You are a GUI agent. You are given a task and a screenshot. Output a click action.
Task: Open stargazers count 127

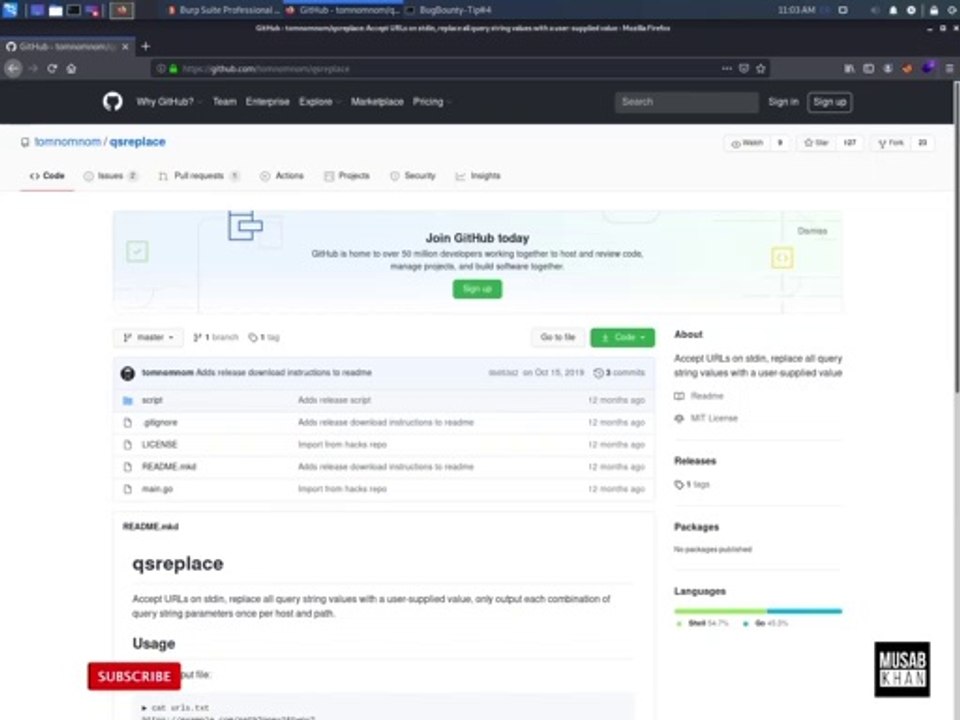tap(849, 143)
